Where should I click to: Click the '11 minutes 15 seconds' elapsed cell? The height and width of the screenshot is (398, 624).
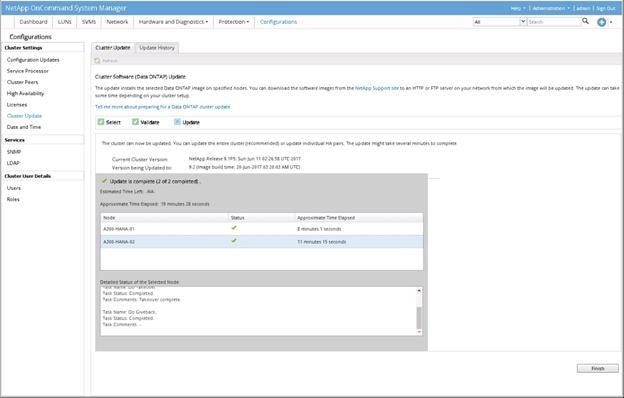(322, 242)
